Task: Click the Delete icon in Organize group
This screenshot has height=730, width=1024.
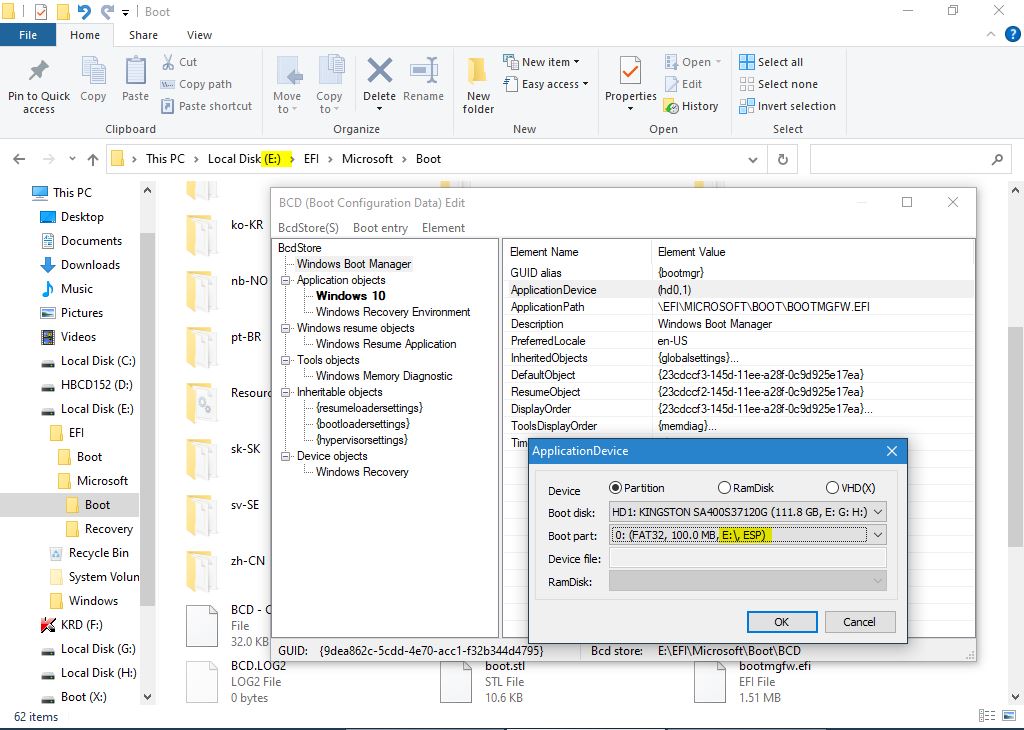Action: tap(379, 73)
